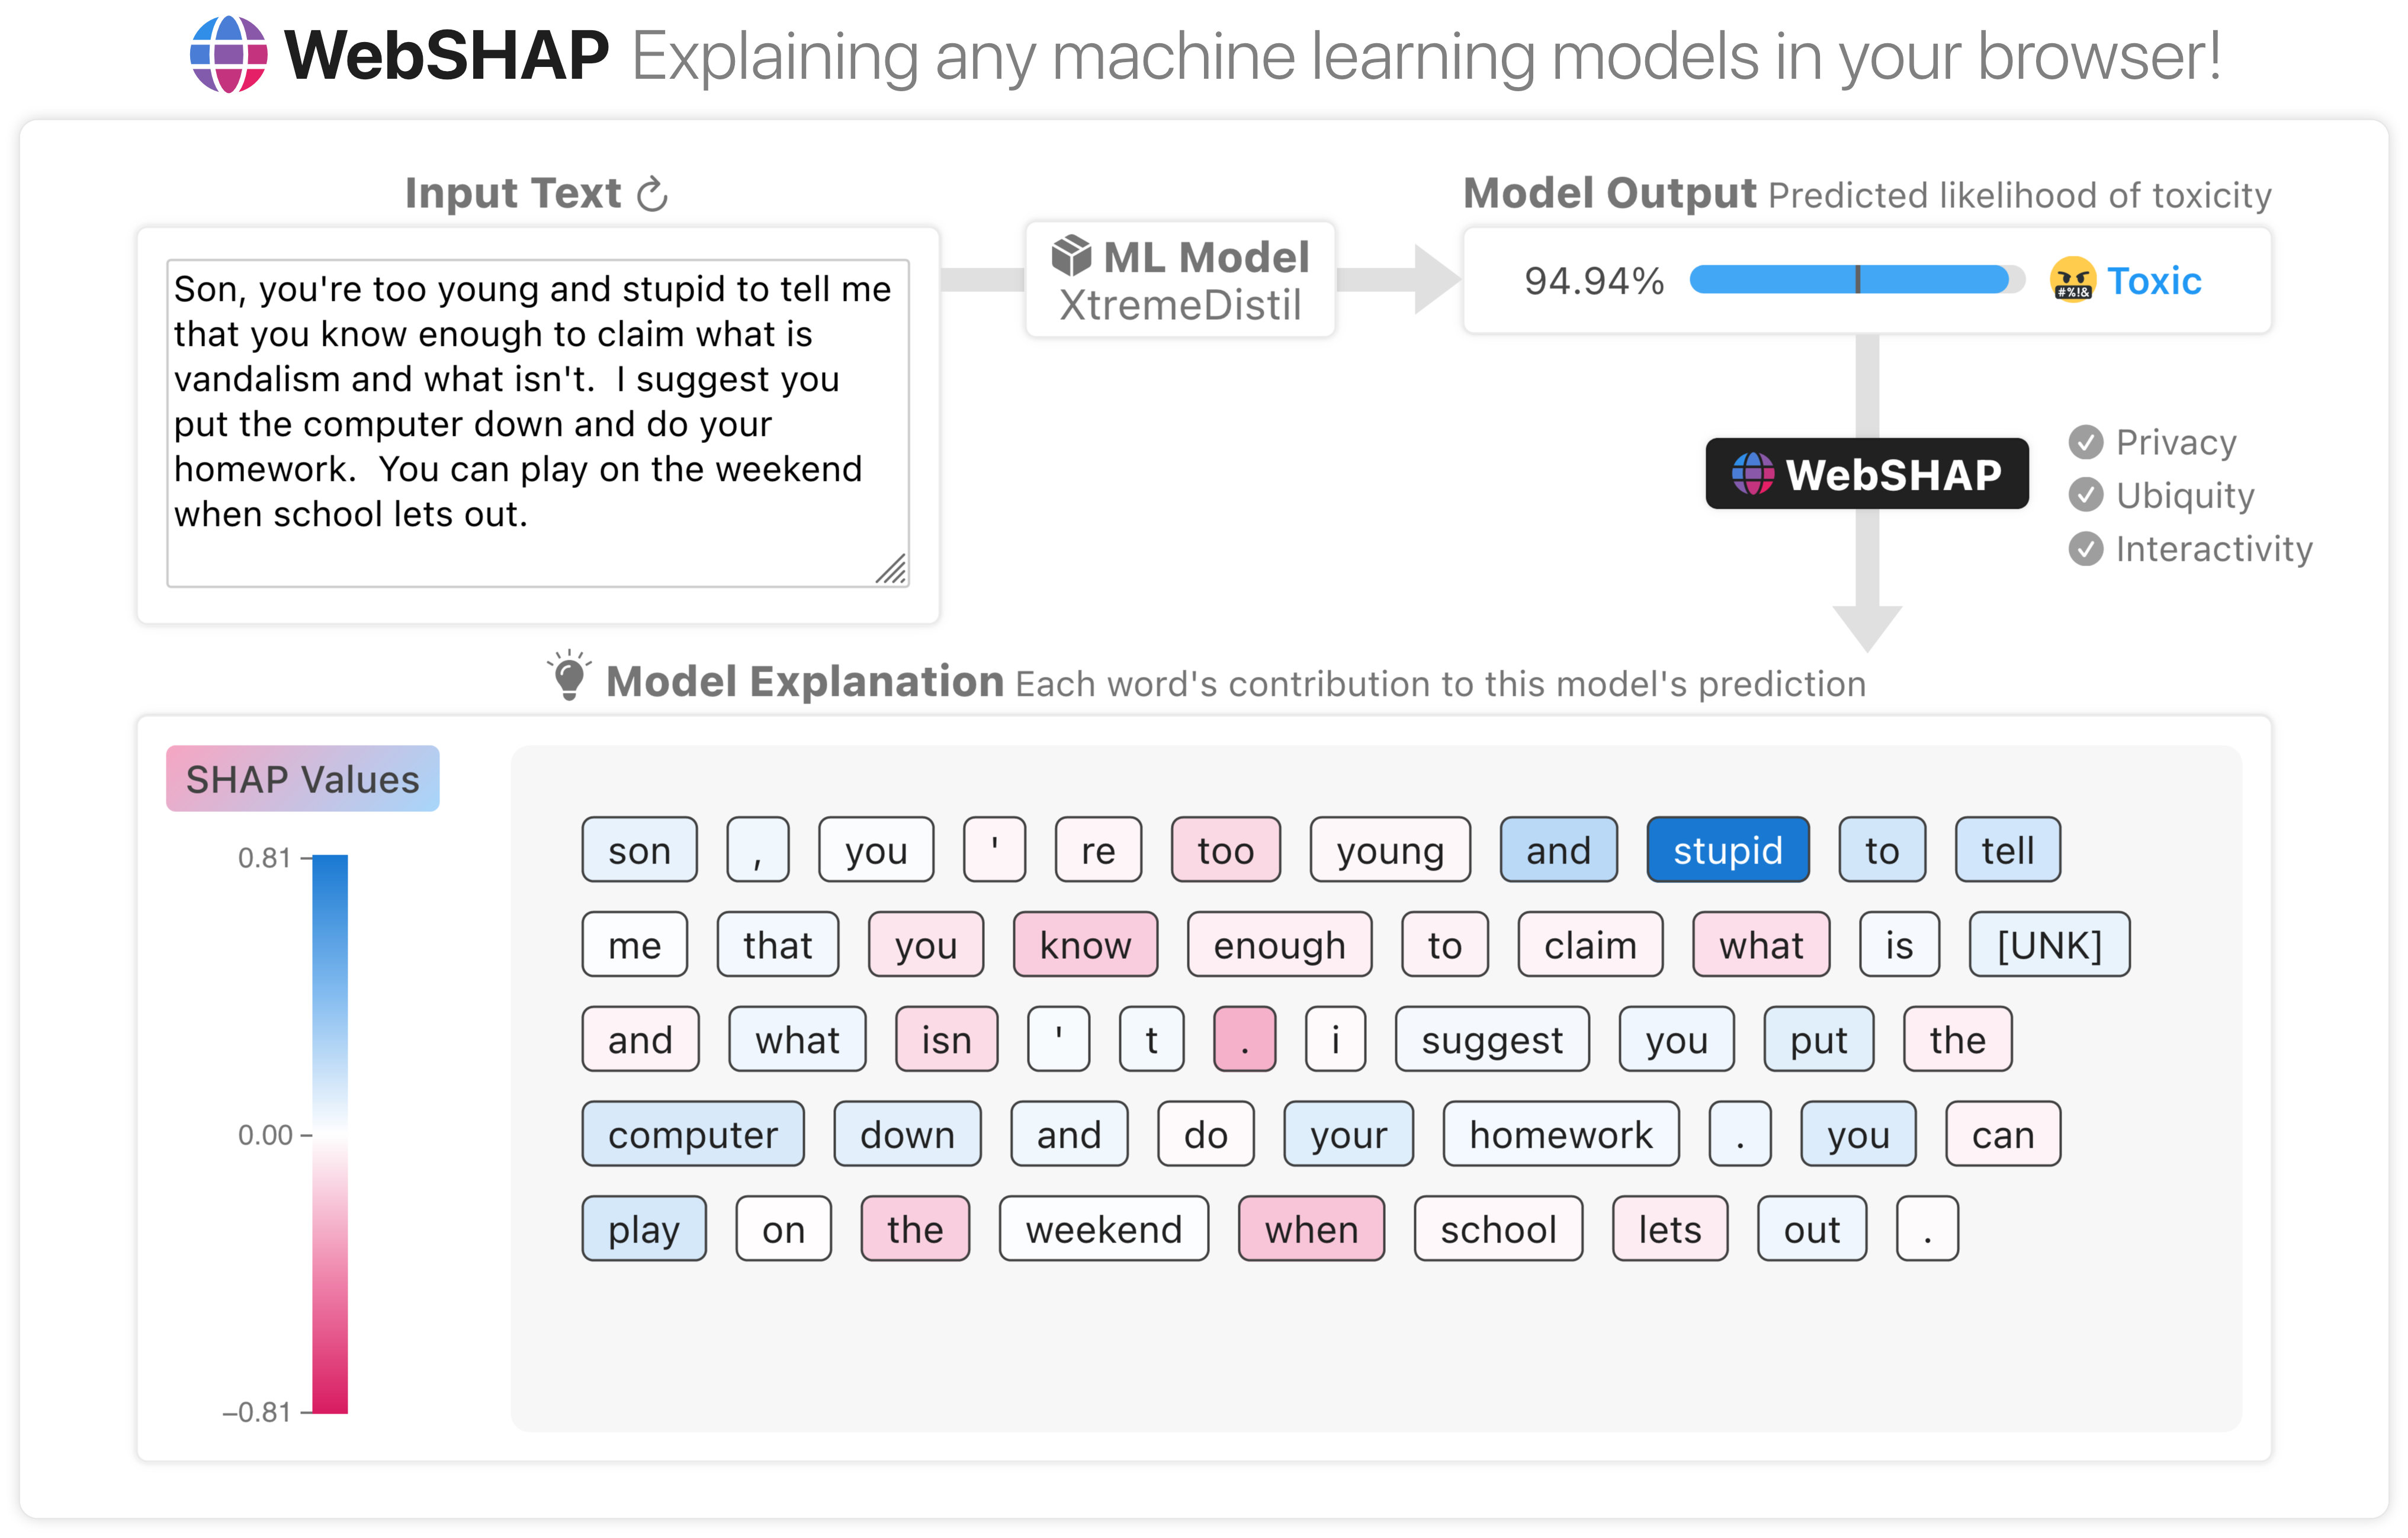Select the dark blue "stupid" token
Screen dimensions: 2408x1538
[x=1727, y=850]
